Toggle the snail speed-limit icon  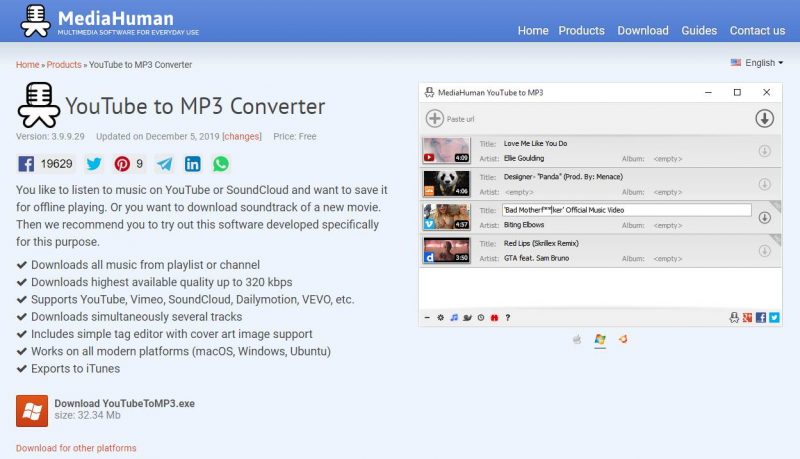coord(467,317)
